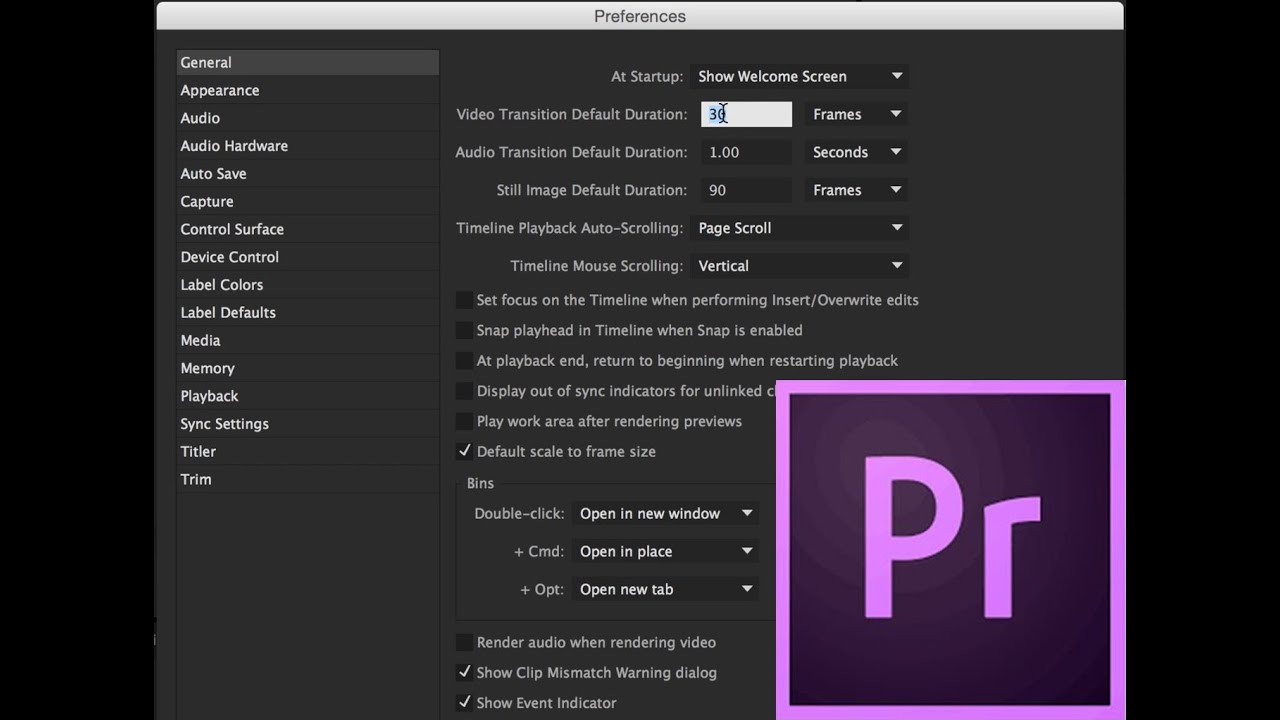Open the At Startup dropdown
Viewport: 1280px width, 720px height.
tap(799, 76)
